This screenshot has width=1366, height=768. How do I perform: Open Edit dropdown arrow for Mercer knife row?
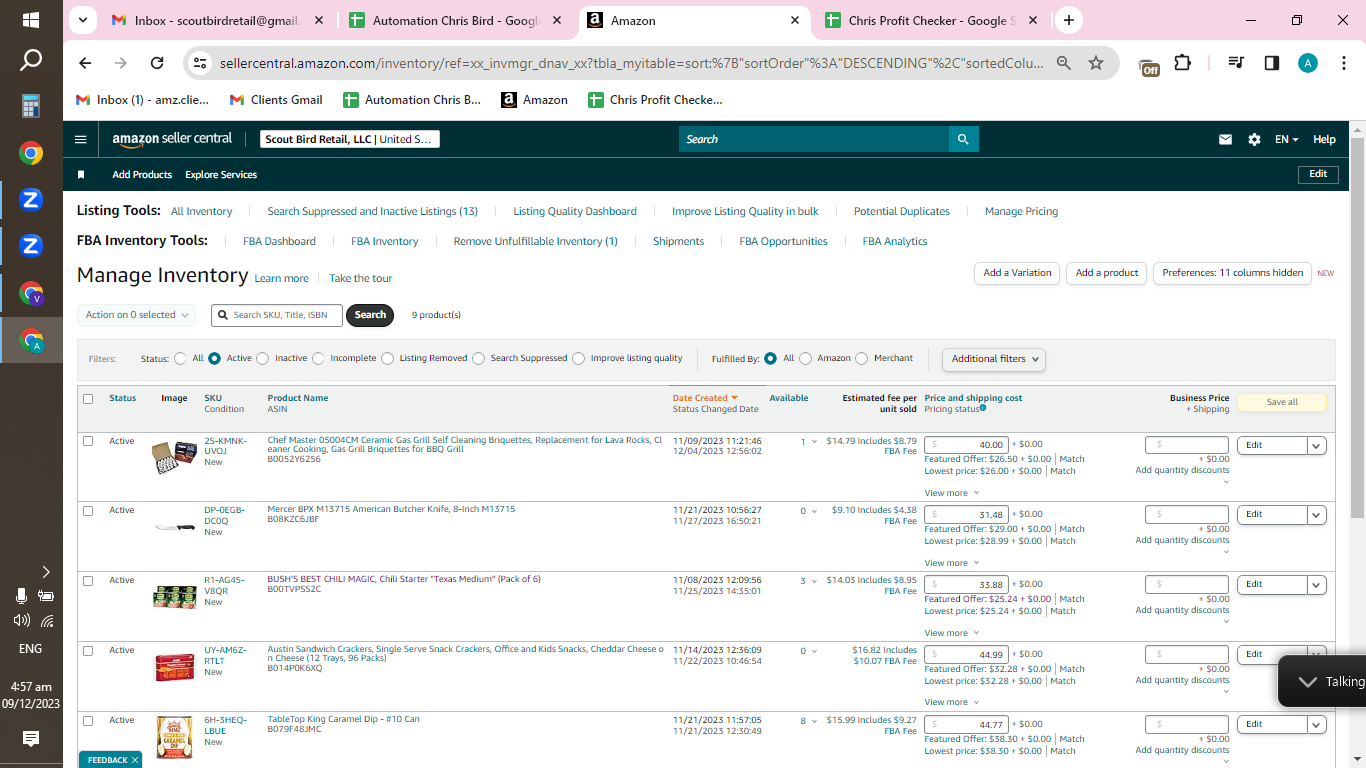(x=1316, y=515)
